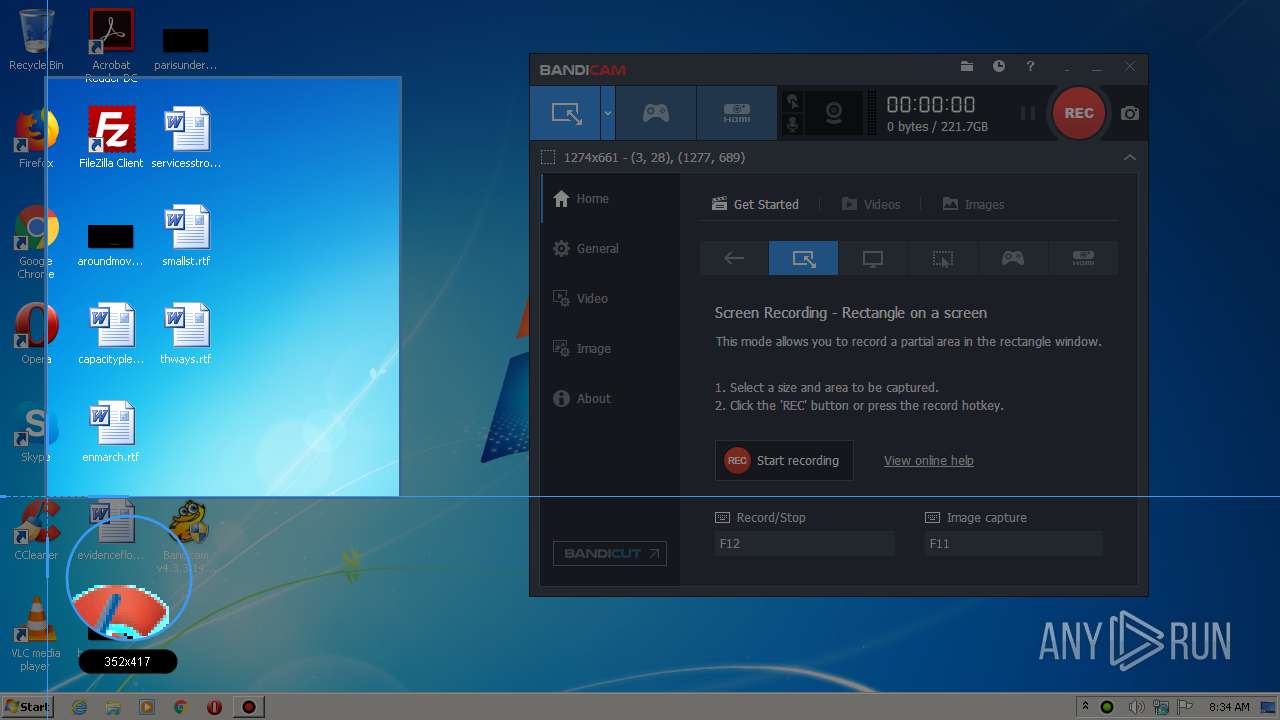Collapse the capture area info bar
The width and height of the screenshot is (1280, 720).
(1130, 157)
